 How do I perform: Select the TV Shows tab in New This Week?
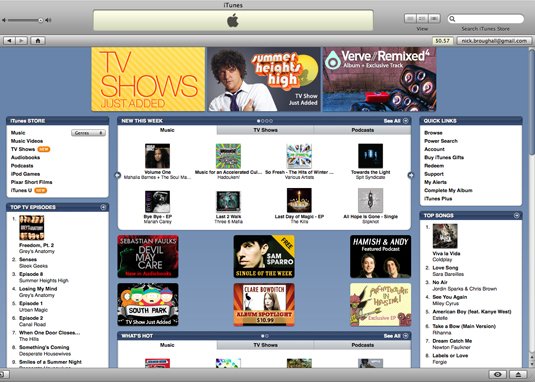(265, 130)
